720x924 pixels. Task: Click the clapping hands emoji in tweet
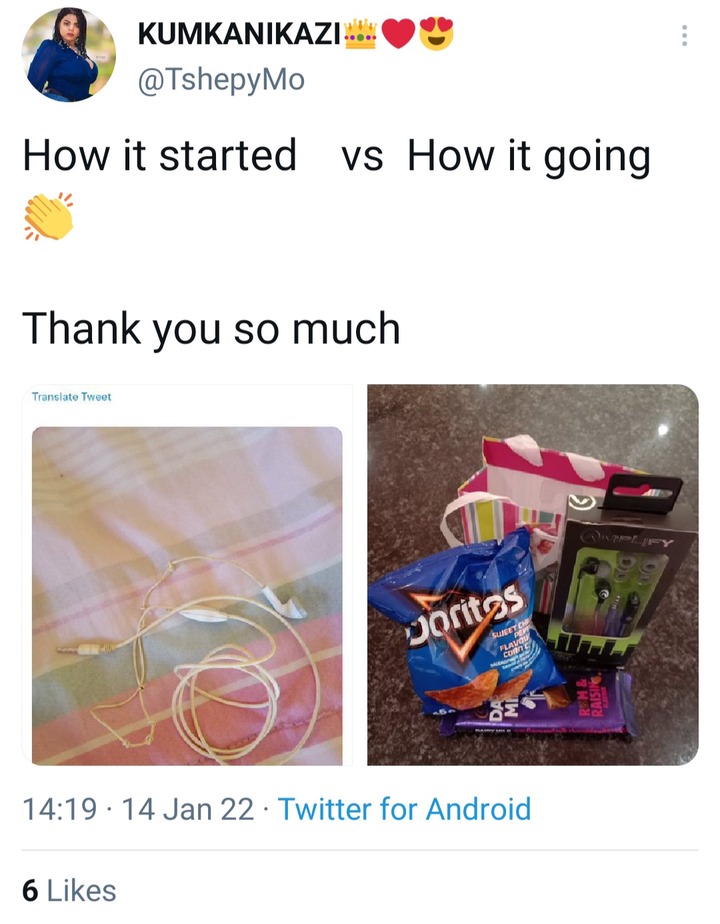(x=48, y=216)
